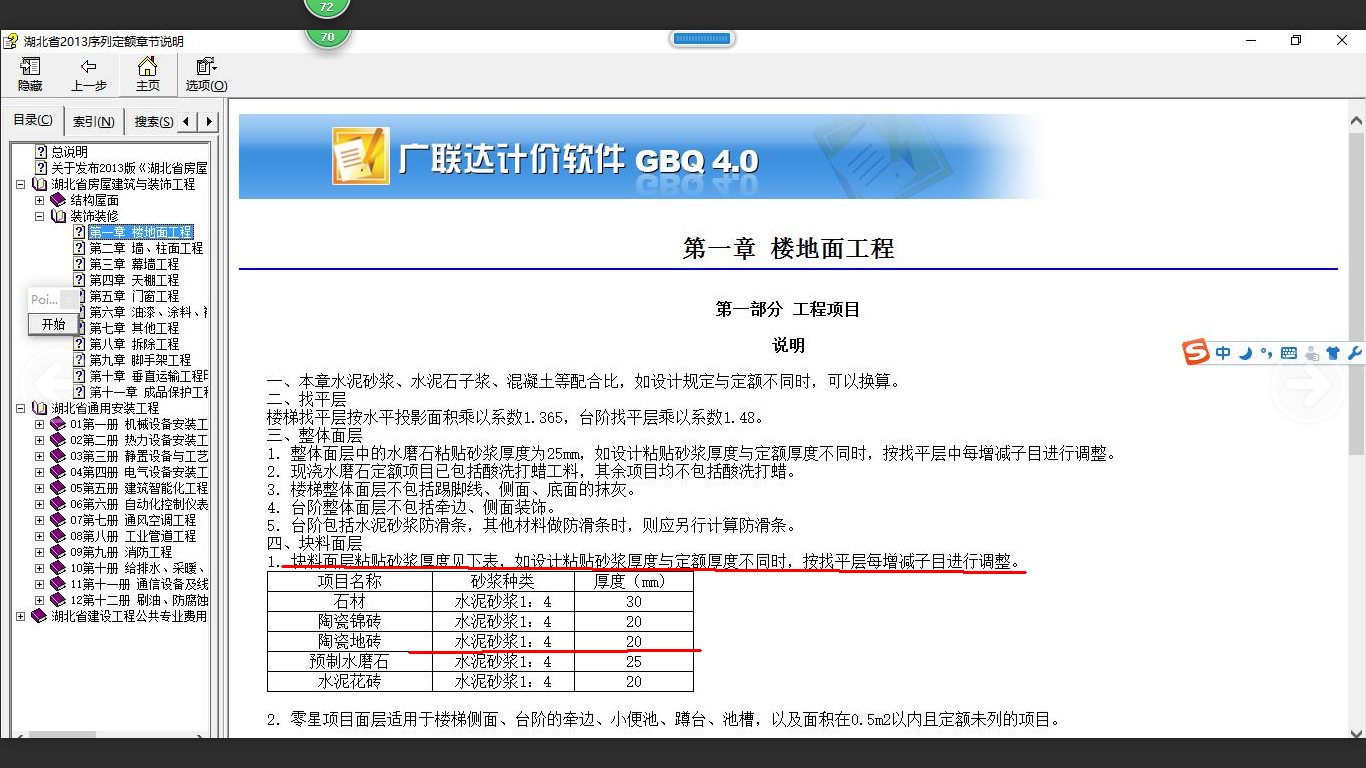
Task: Open the wrench toolbox icon
Action: [1355, 353]
